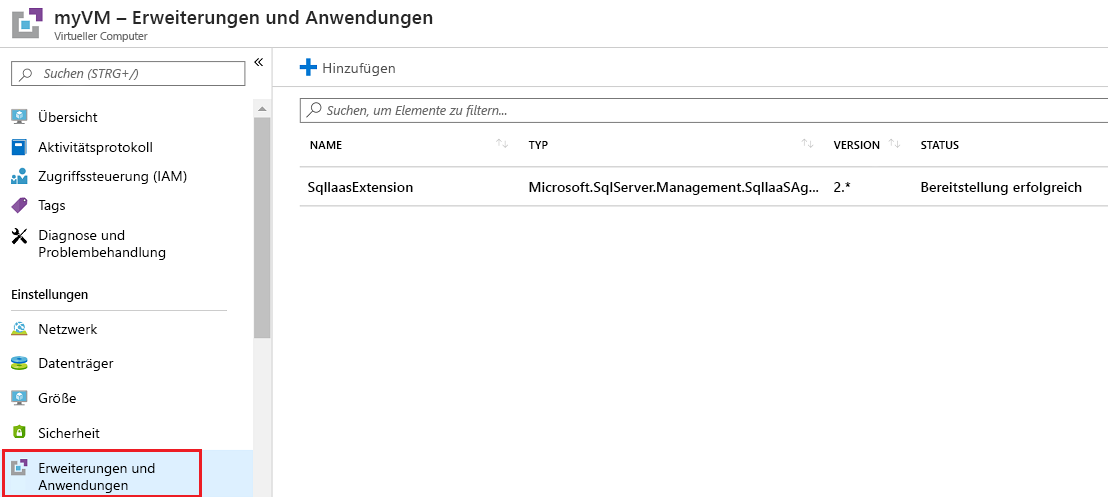1108x497 pixels.
Task: Click the STATUS column header
Action: click(940, 145)
